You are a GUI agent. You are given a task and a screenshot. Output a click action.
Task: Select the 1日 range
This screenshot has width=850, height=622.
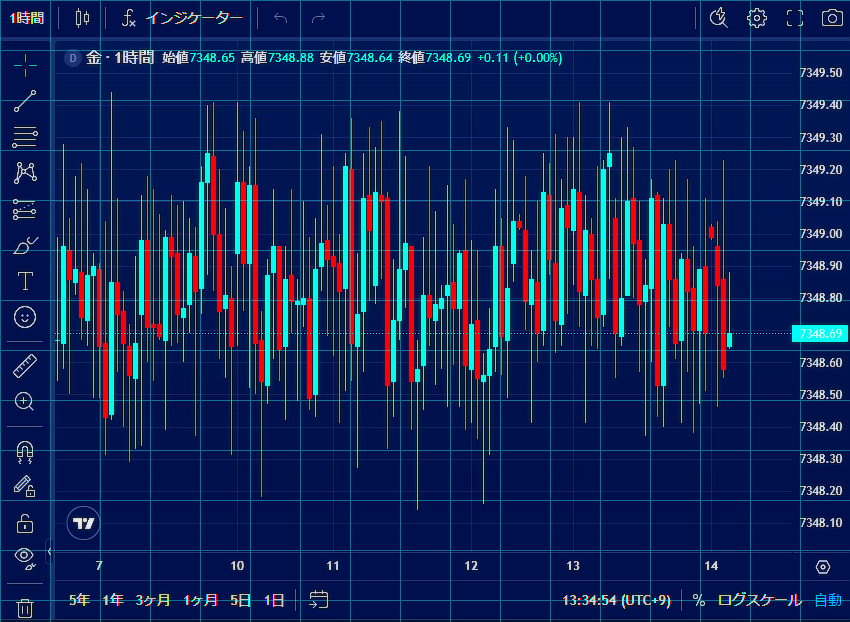tap(274, 600)
